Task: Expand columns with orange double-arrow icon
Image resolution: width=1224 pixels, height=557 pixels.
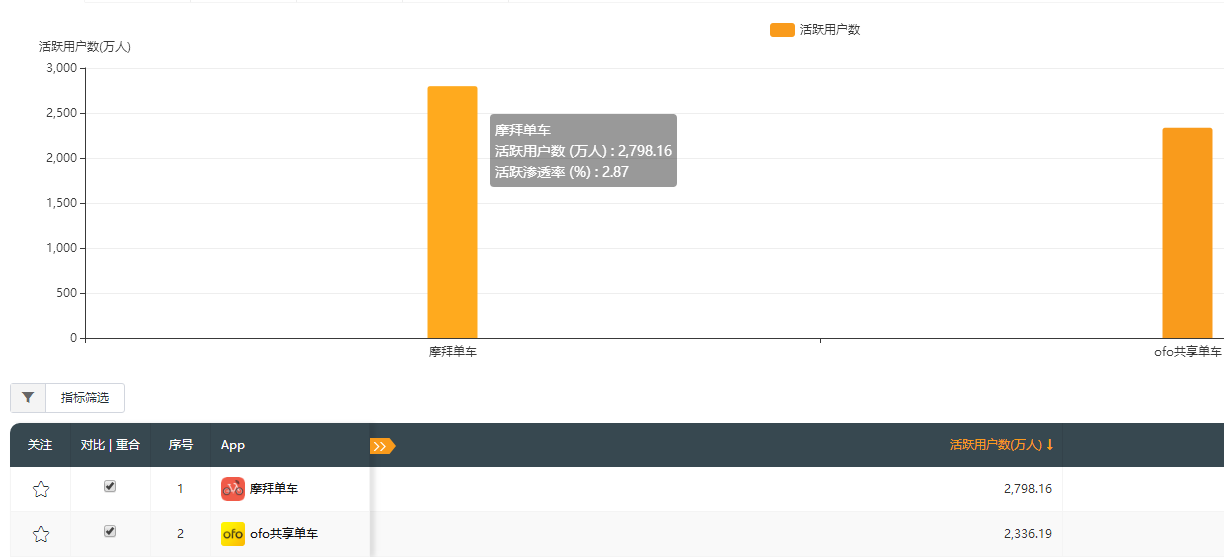Action: [x=382, y=446]
